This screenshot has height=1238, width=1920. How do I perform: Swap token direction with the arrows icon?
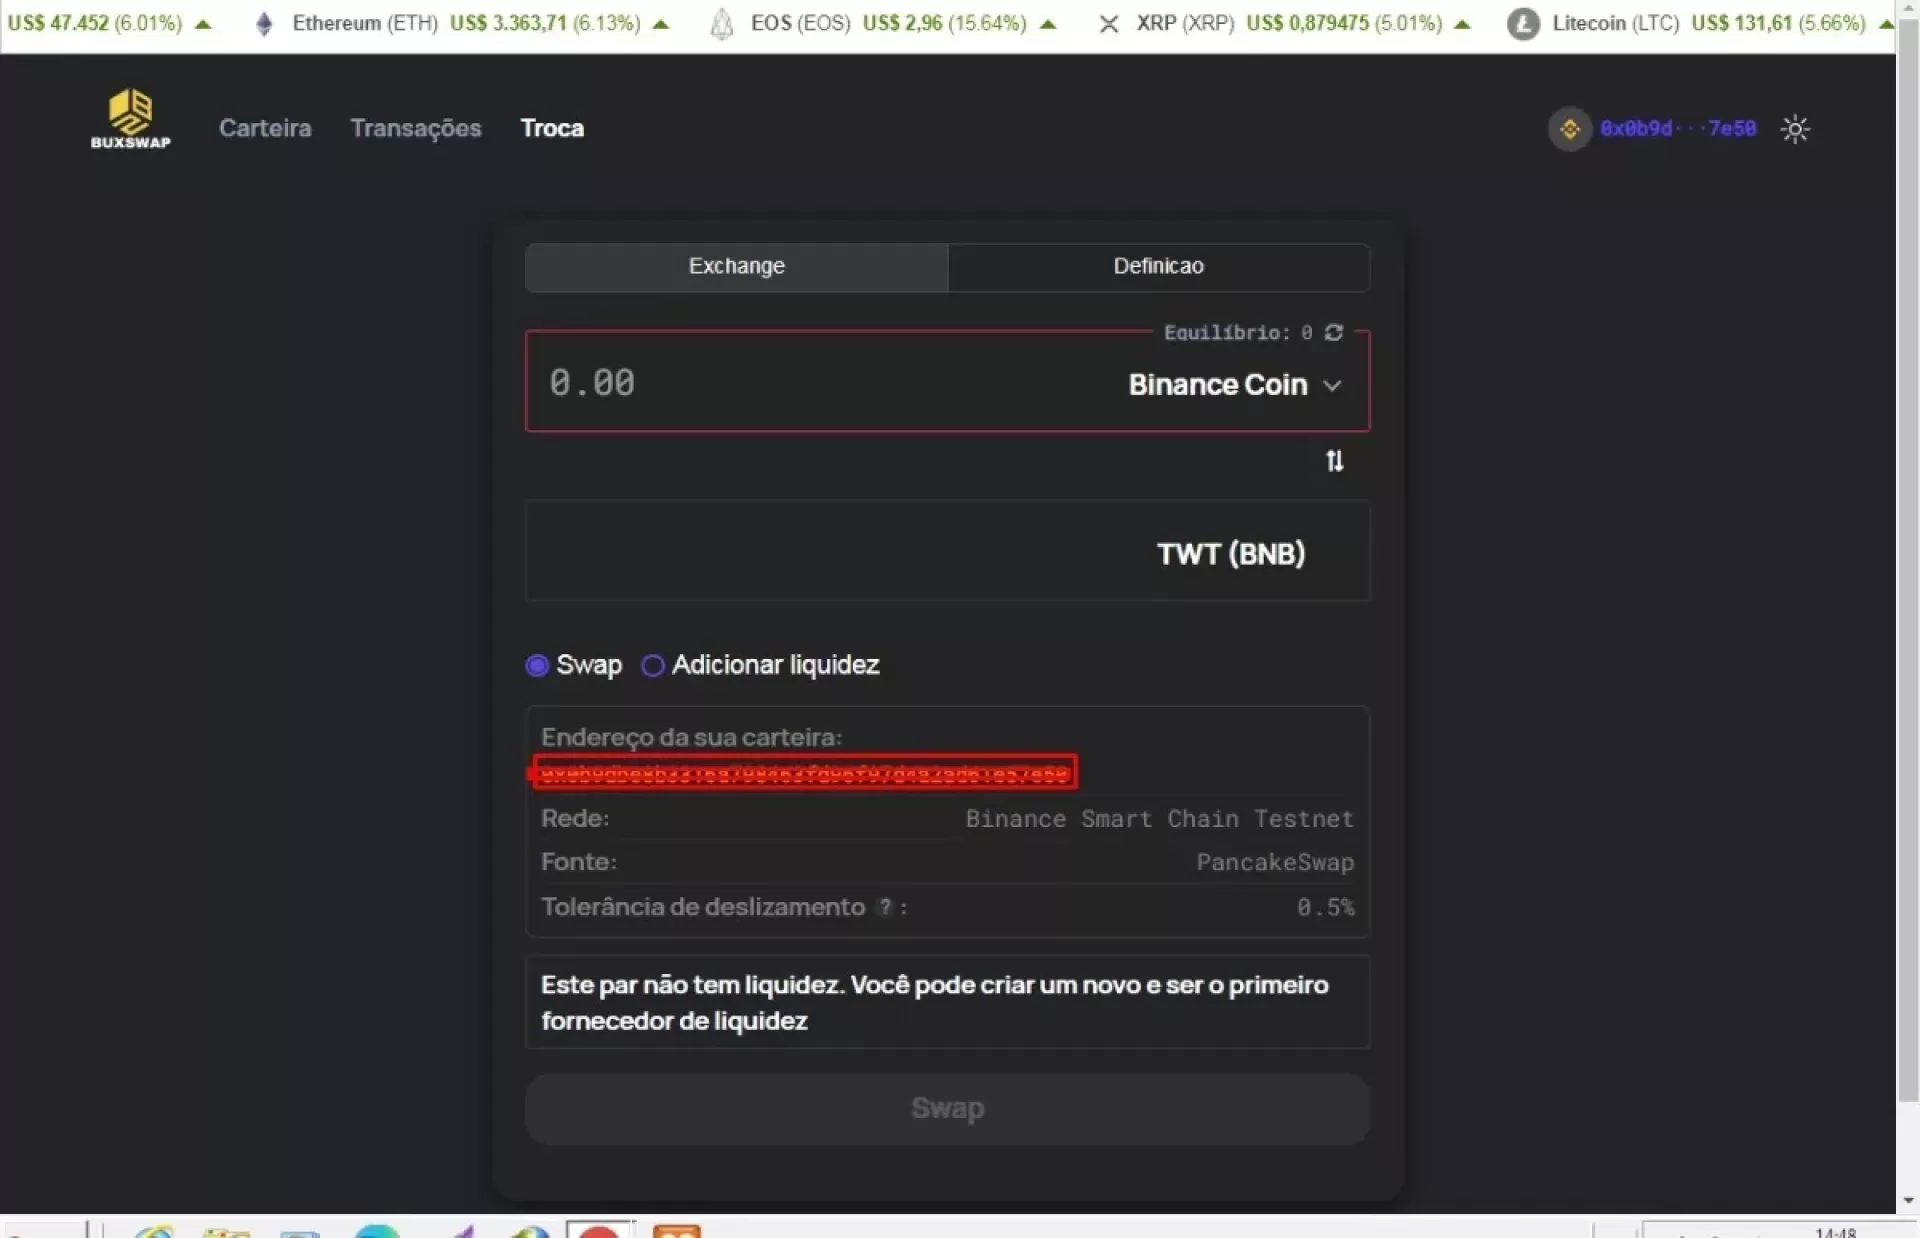[x=1334, y=461]
